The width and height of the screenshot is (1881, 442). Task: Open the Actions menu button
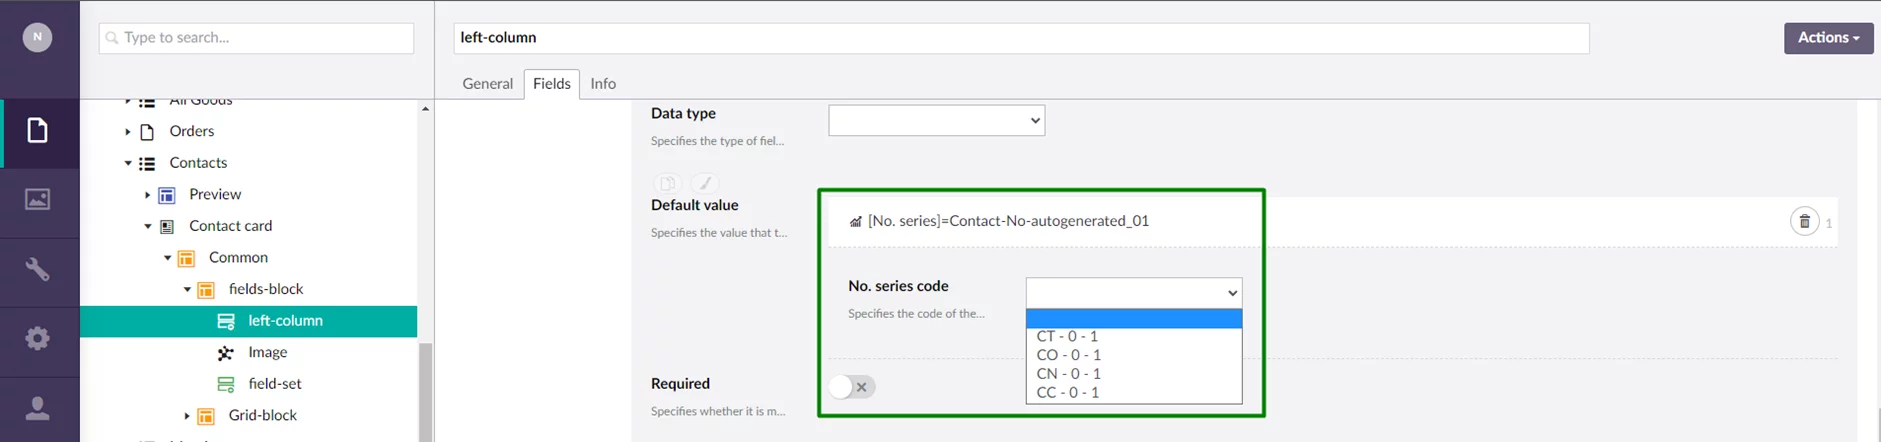[1828, 38]
